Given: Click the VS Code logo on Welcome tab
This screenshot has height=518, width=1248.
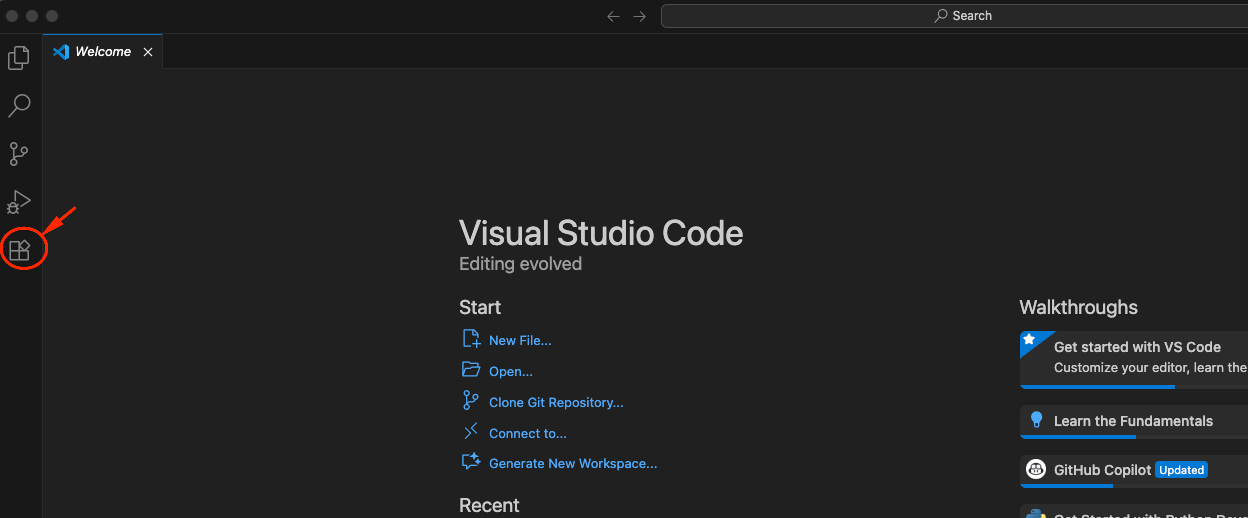Looking at the screenshot, I should pos(61,51).
